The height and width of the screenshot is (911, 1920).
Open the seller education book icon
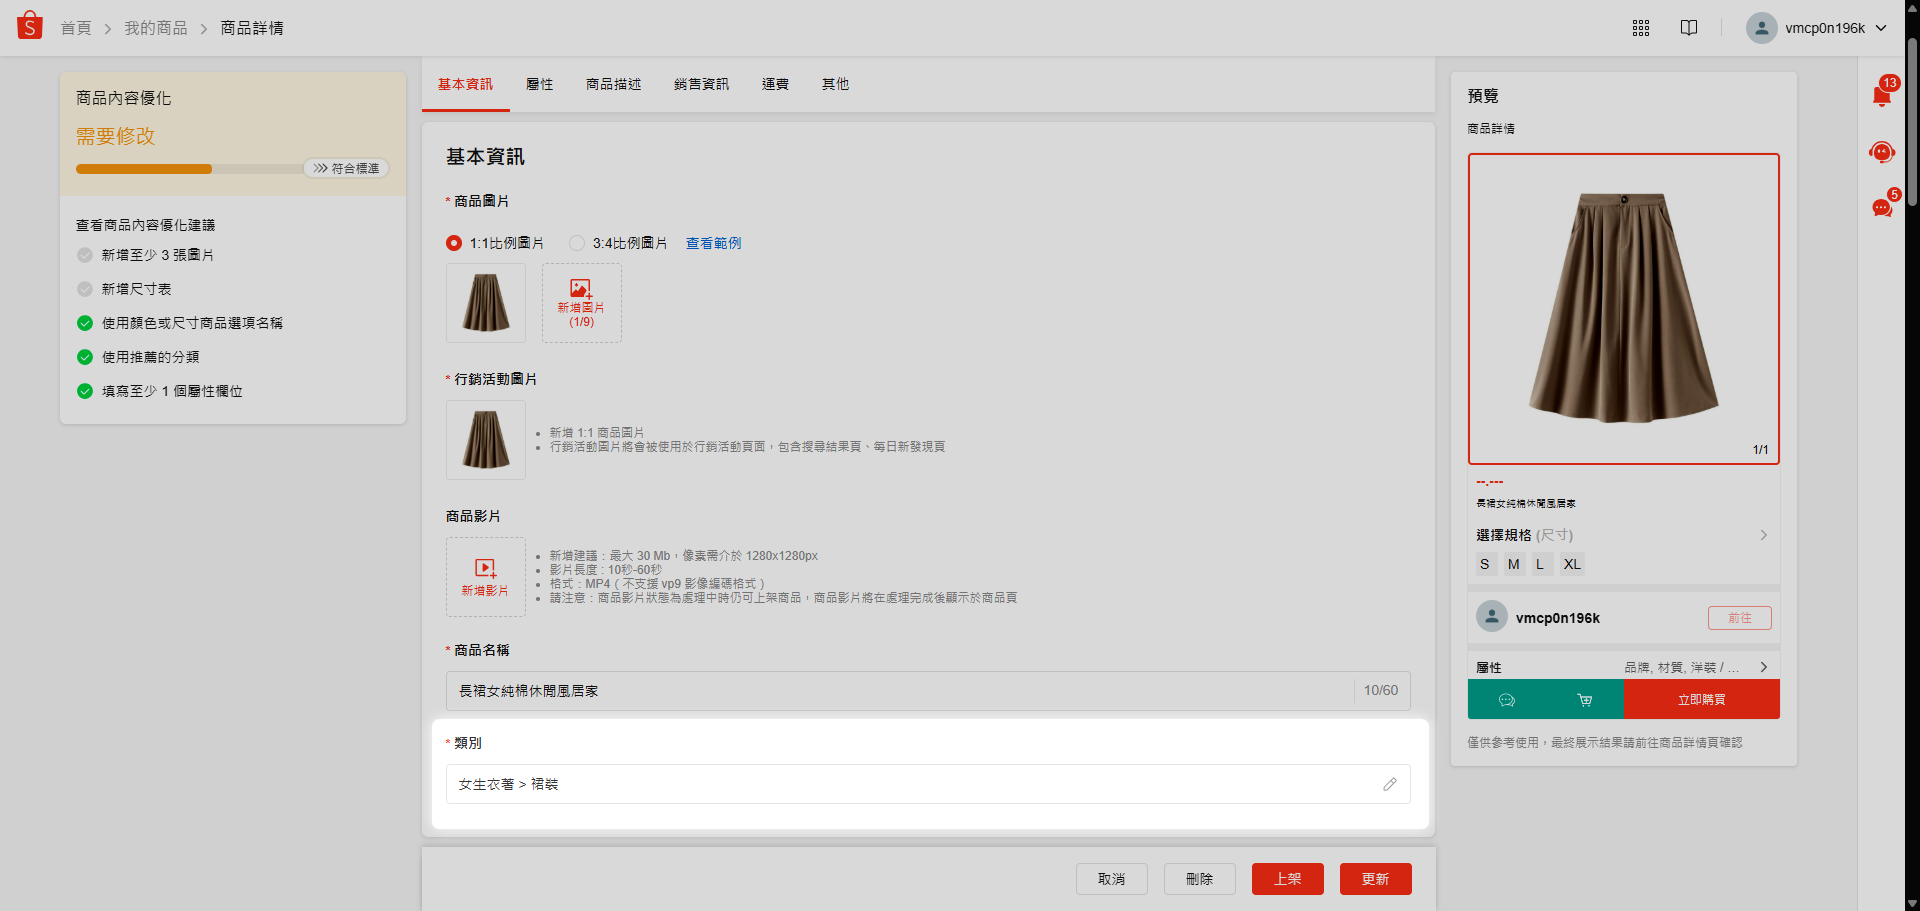(1689, 28)
